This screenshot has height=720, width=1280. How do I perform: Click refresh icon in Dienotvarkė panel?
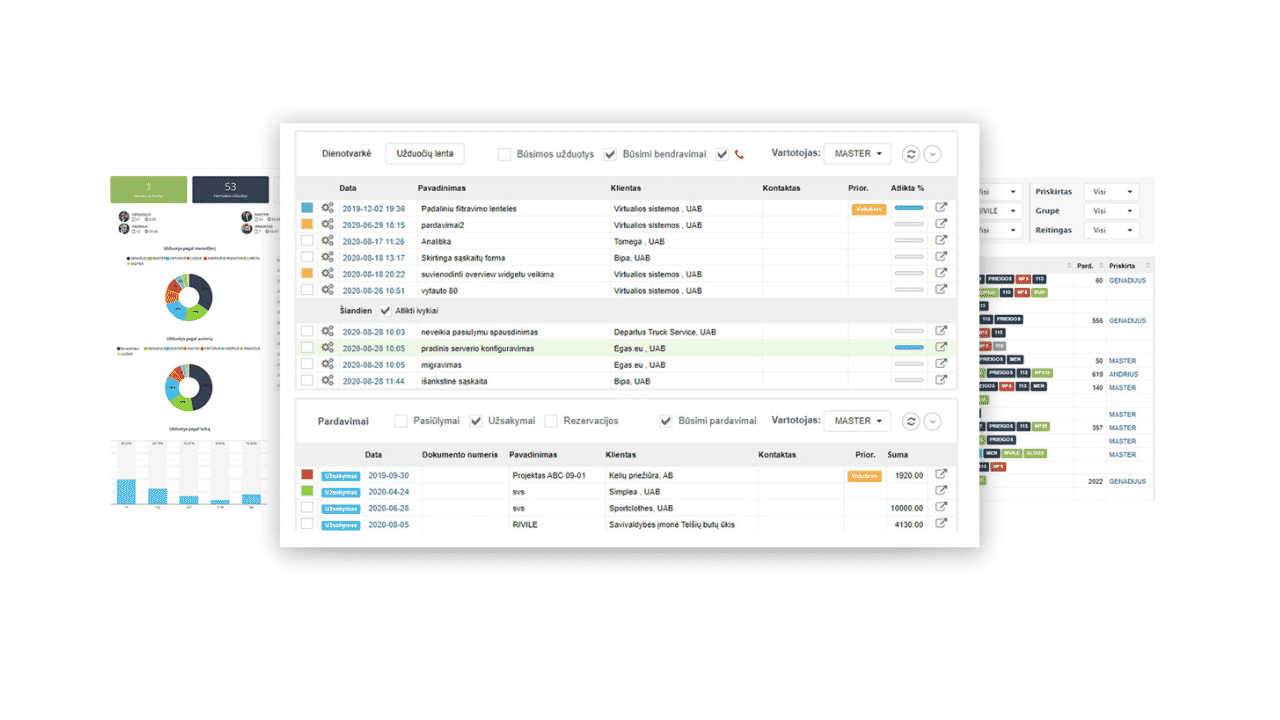click(910, 154)
